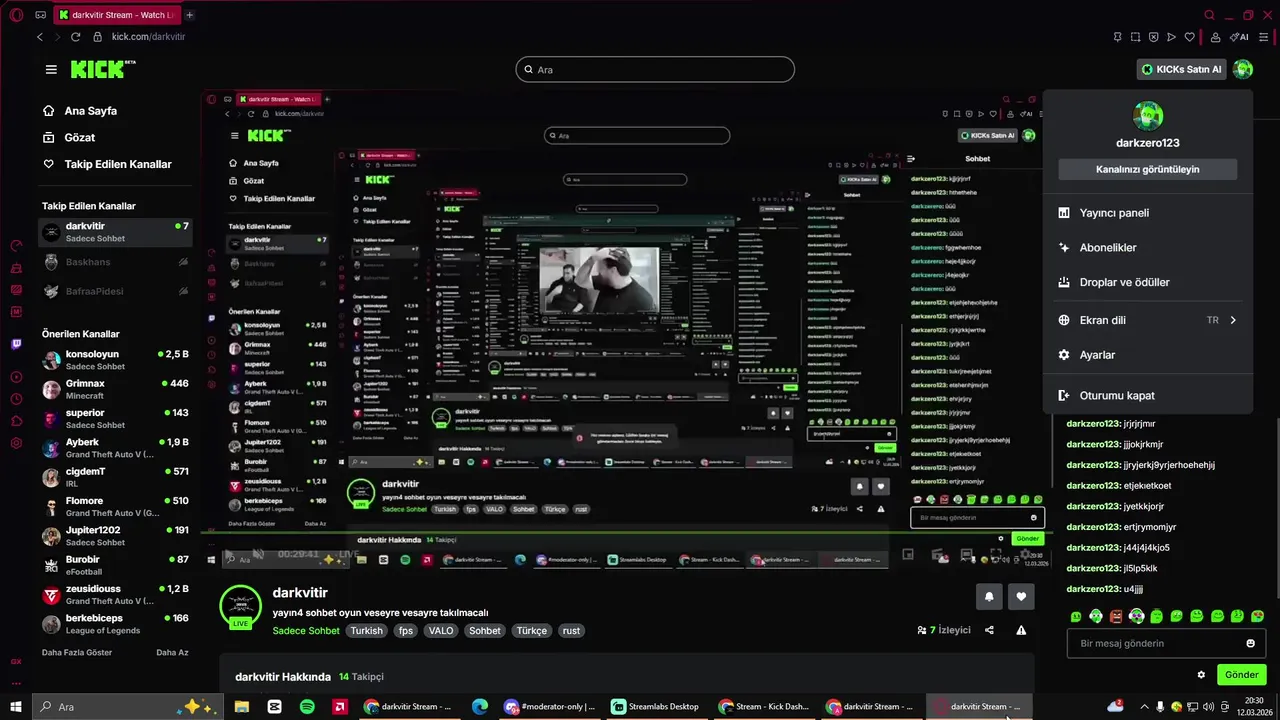Screen dimensions: 1280x720
Task: Reload the page in Opera
Action: point(76,37)
